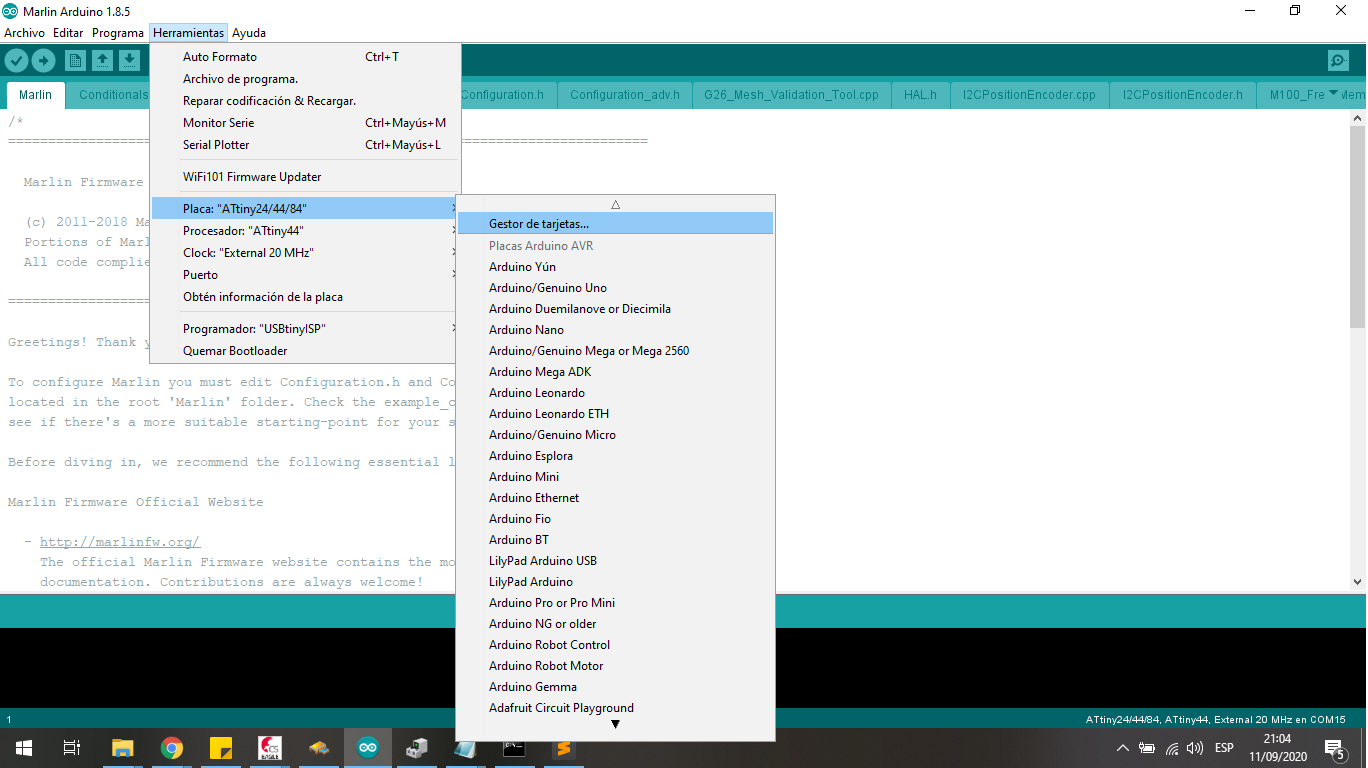The width and height of the screenshot is (1368, 768).
Task: Select the Arduino/Genuino Uno board
Action: point(615,288)
